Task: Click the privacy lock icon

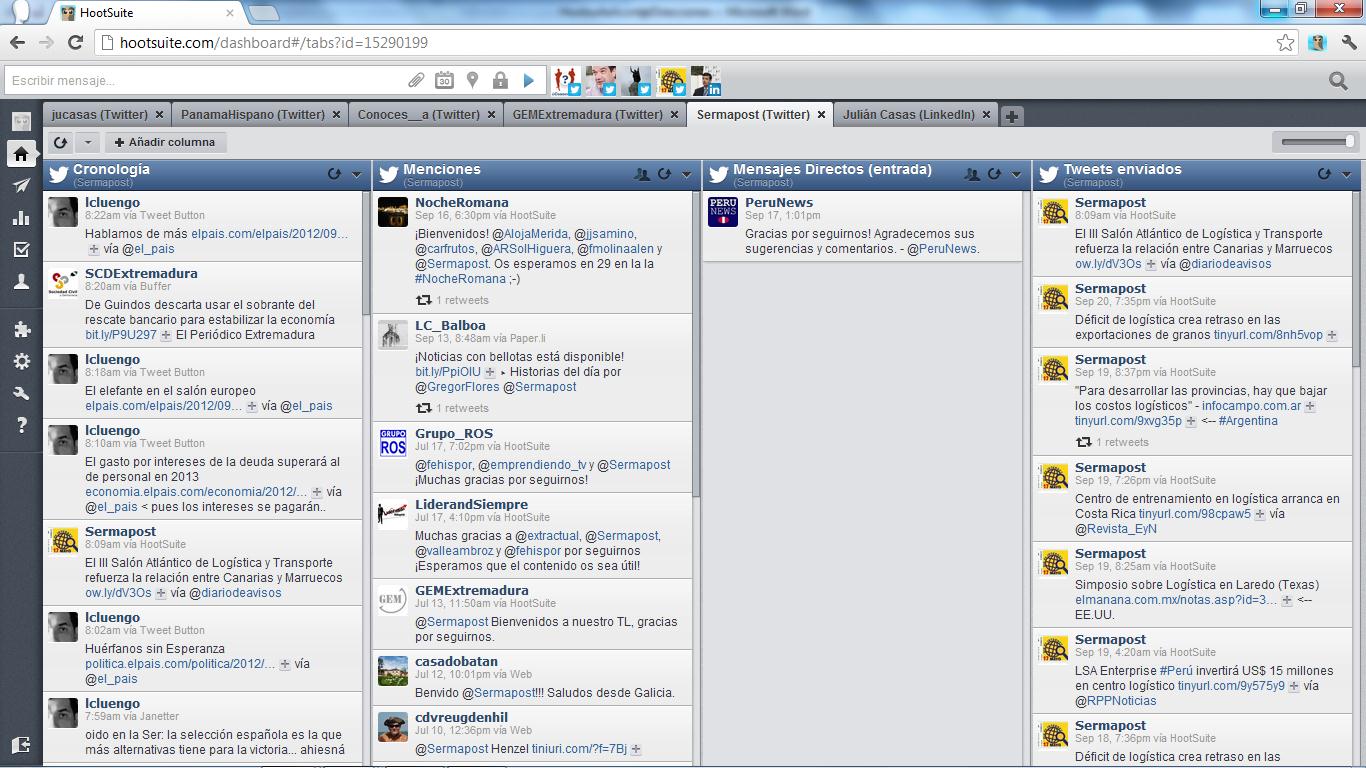Action: [500, 81]
